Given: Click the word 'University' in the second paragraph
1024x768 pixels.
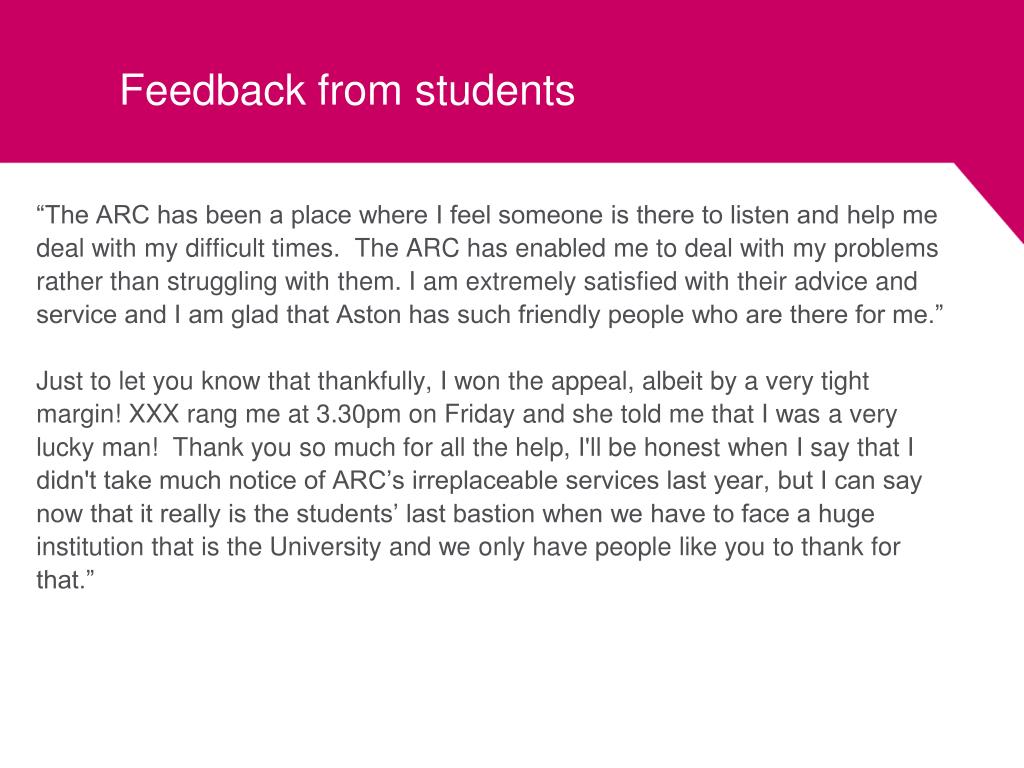Looking at the screenshot, I should (x=325, y=547).
